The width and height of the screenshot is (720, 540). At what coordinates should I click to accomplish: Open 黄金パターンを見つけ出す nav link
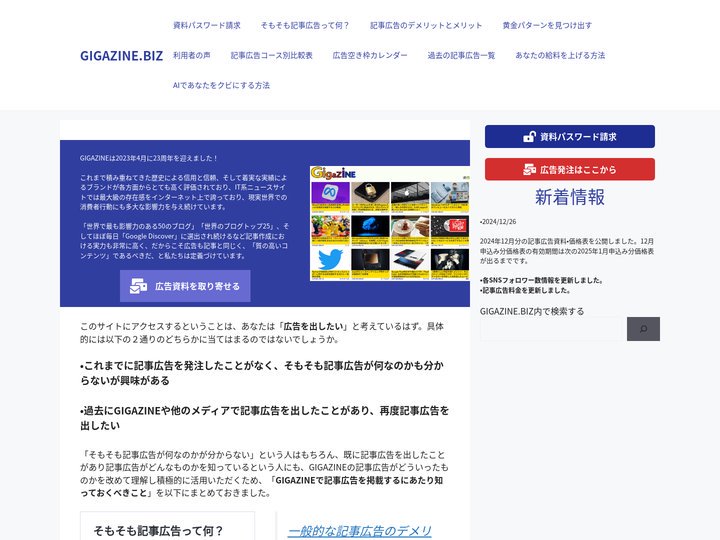[x=547, y=25]
